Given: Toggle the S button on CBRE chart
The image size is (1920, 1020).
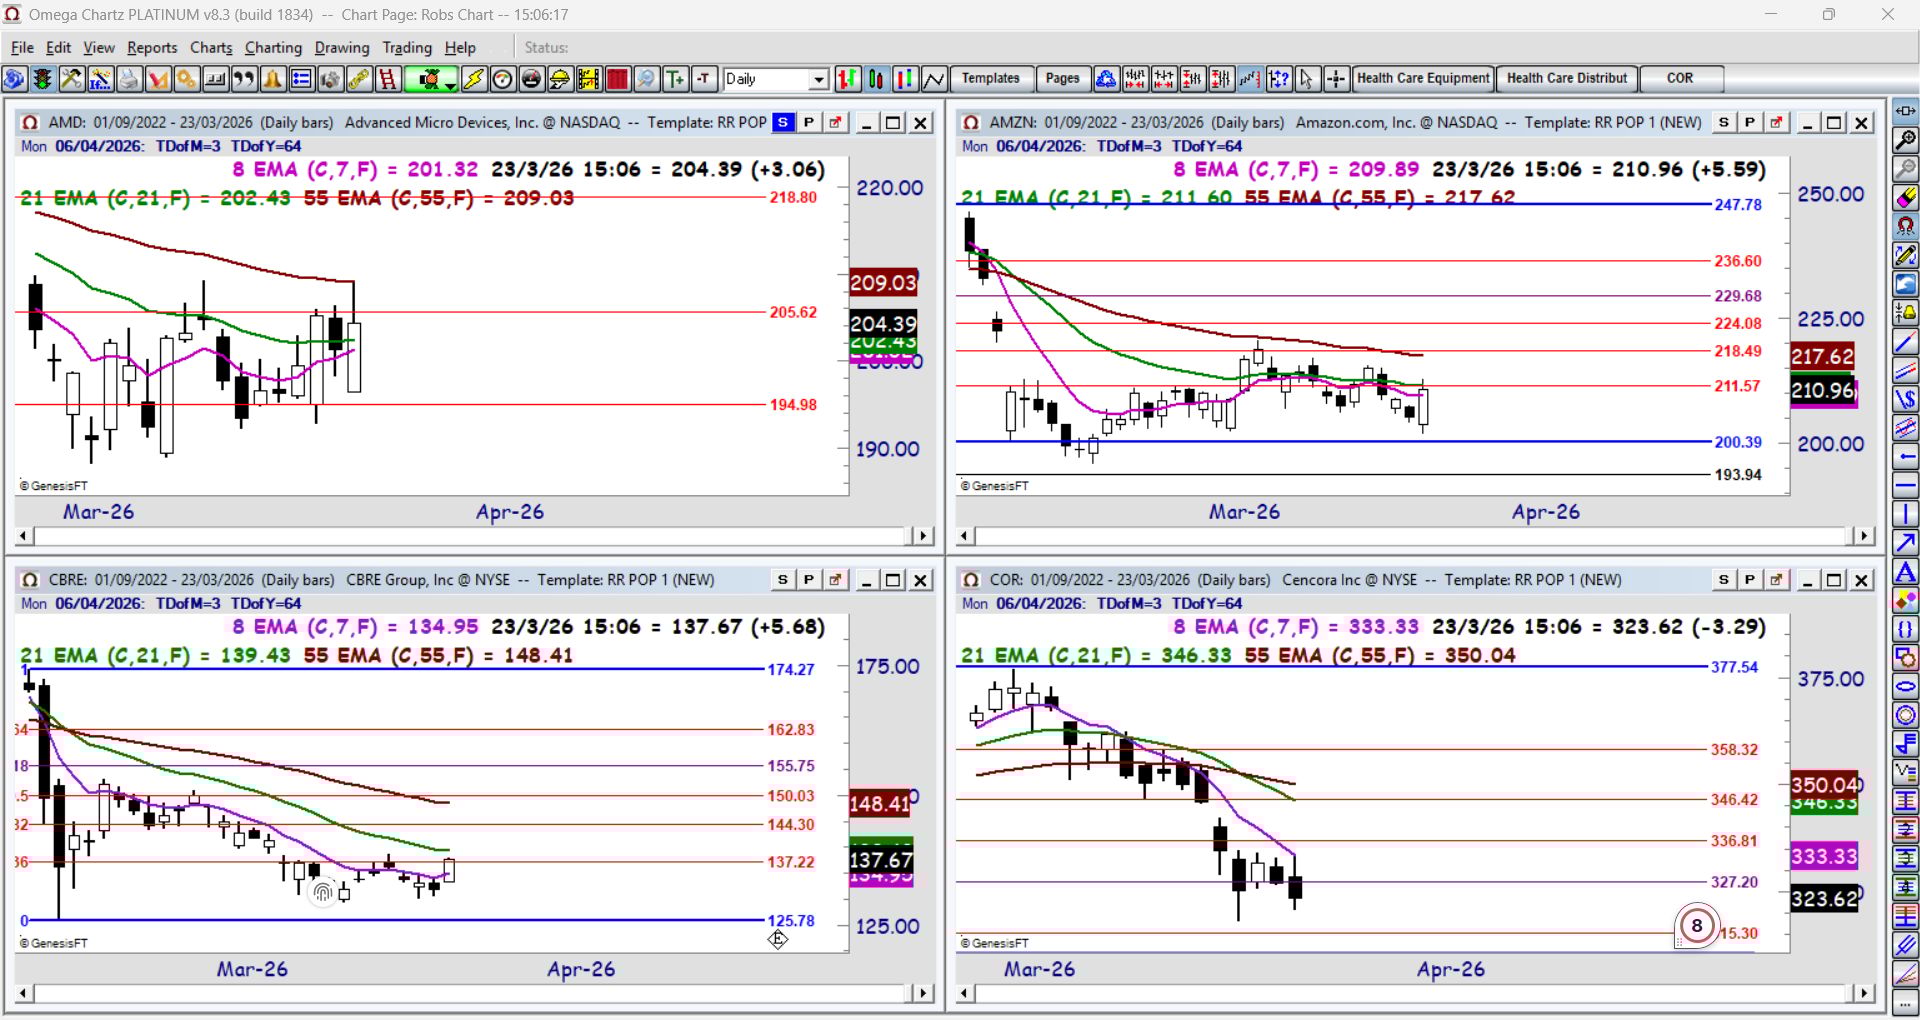Looking at the screenshot, I should tap(783, 580).
